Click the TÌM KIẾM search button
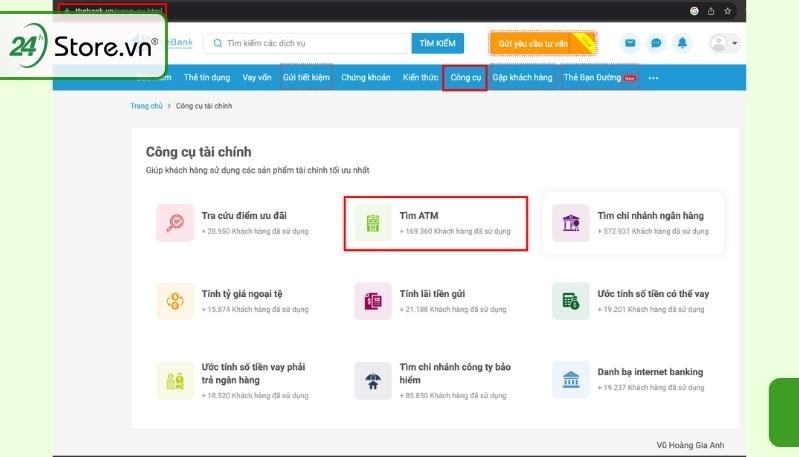The height and width of the screenshot is (457, 799). point(438,43)
